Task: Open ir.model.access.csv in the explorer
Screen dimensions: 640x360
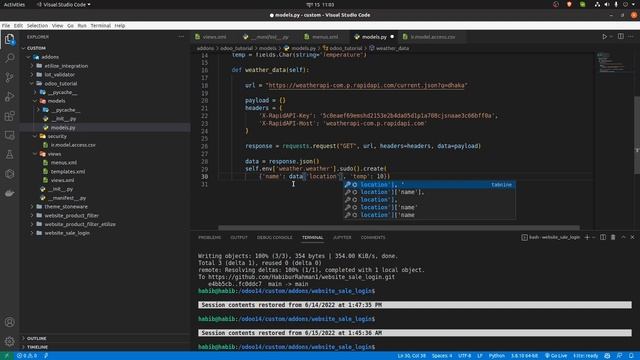Action: tap(73, 145)
